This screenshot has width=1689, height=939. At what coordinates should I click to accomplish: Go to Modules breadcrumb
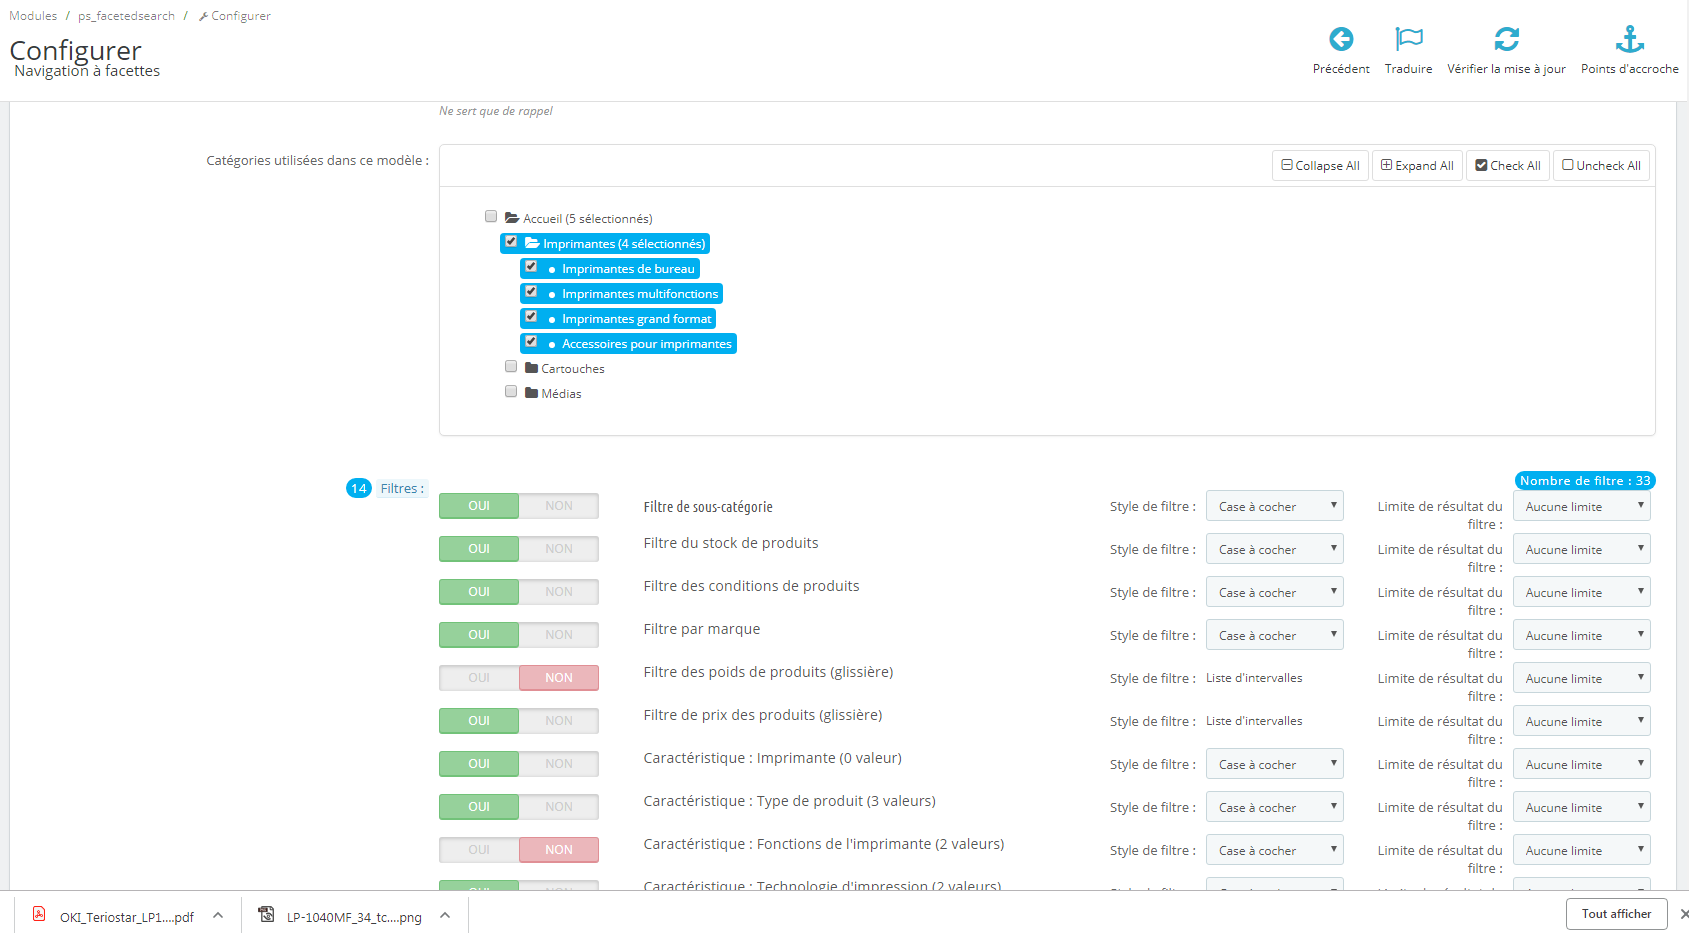tap(33, 16)
